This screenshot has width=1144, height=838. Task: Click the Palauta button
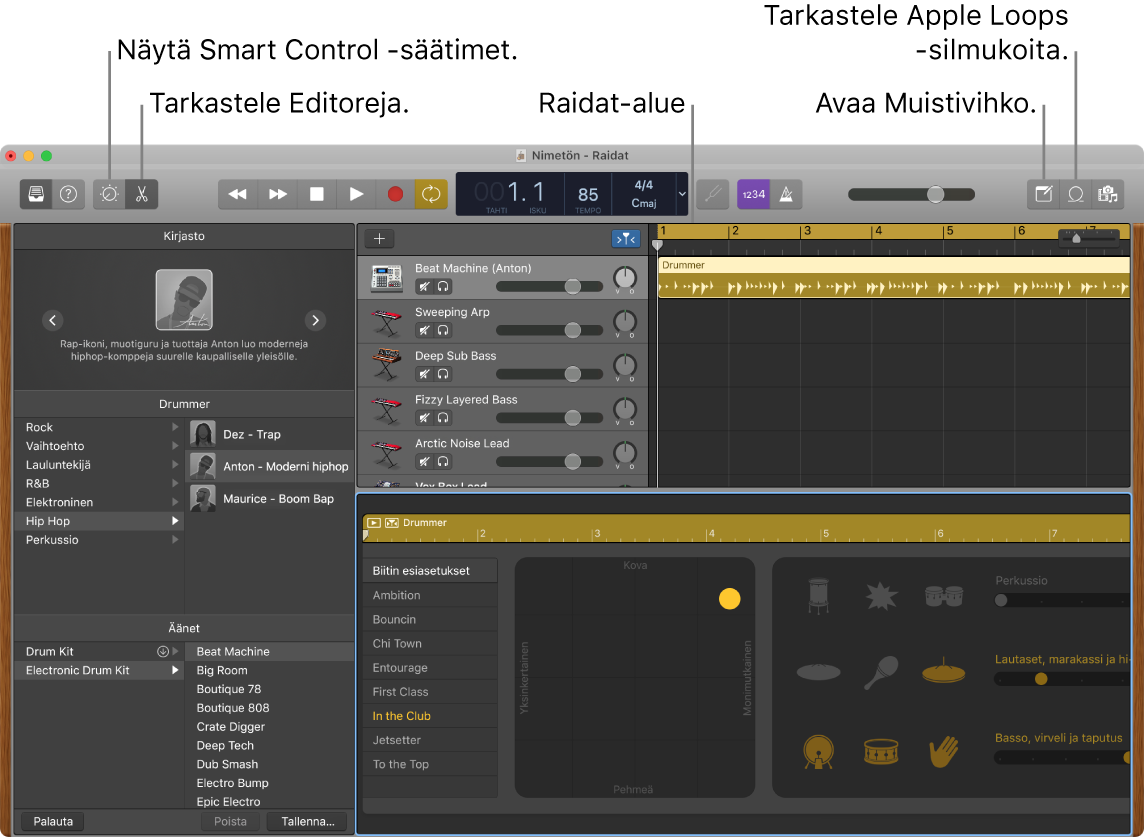[51, 821]
